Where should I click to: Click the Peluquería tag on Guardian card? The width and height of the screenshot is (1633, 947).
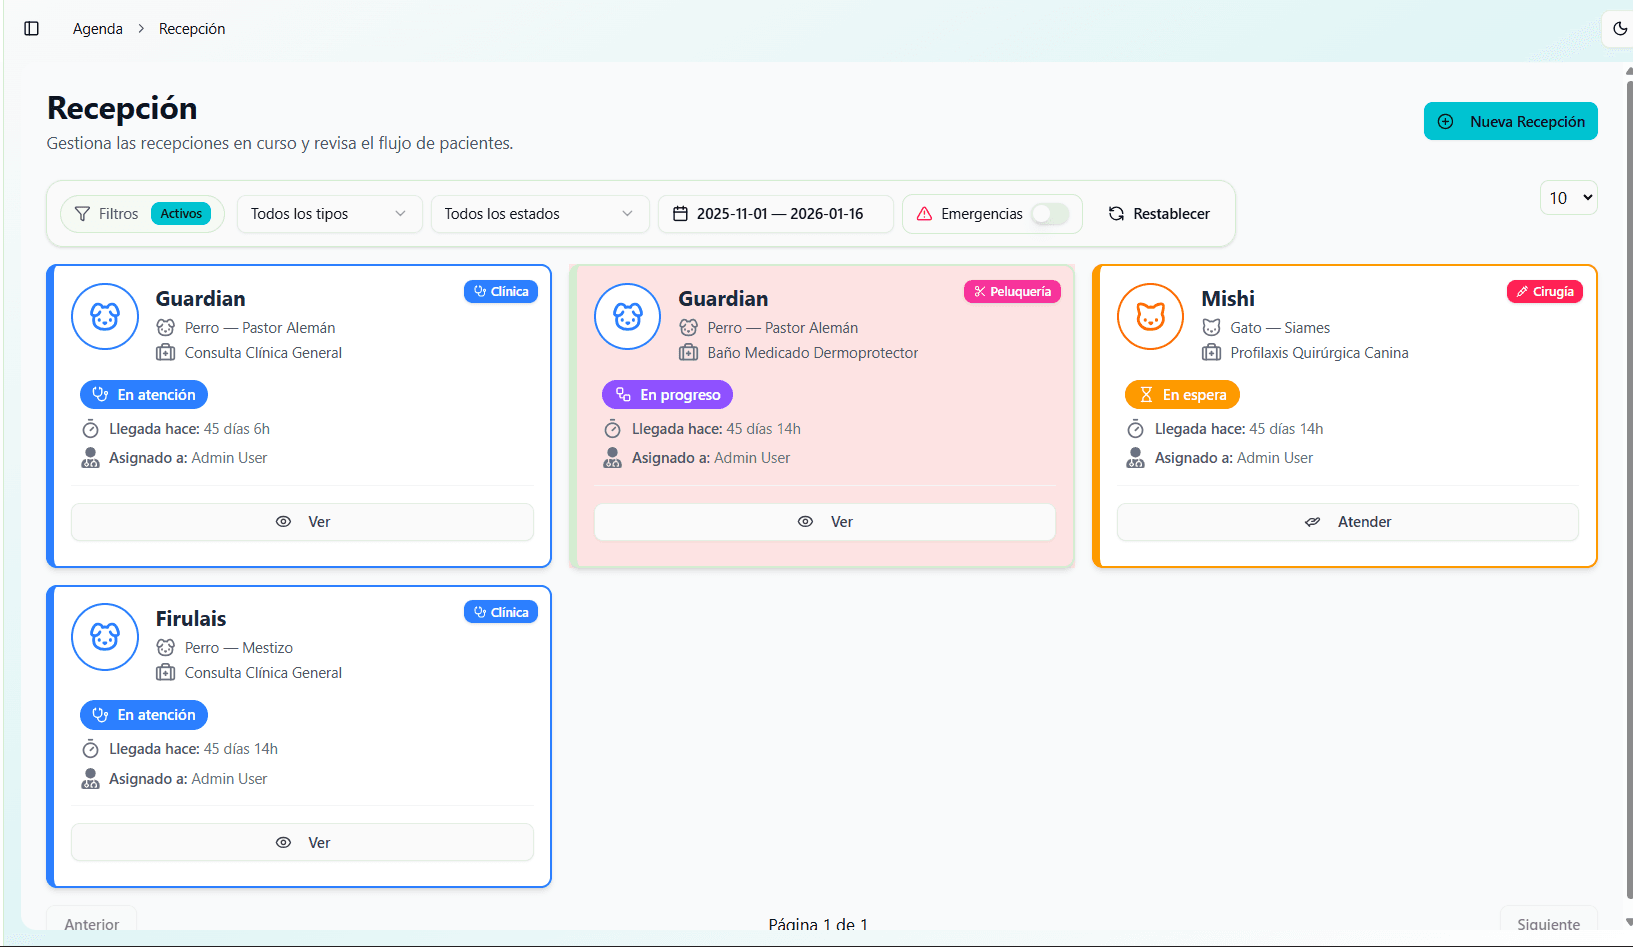click(1012, 292)
